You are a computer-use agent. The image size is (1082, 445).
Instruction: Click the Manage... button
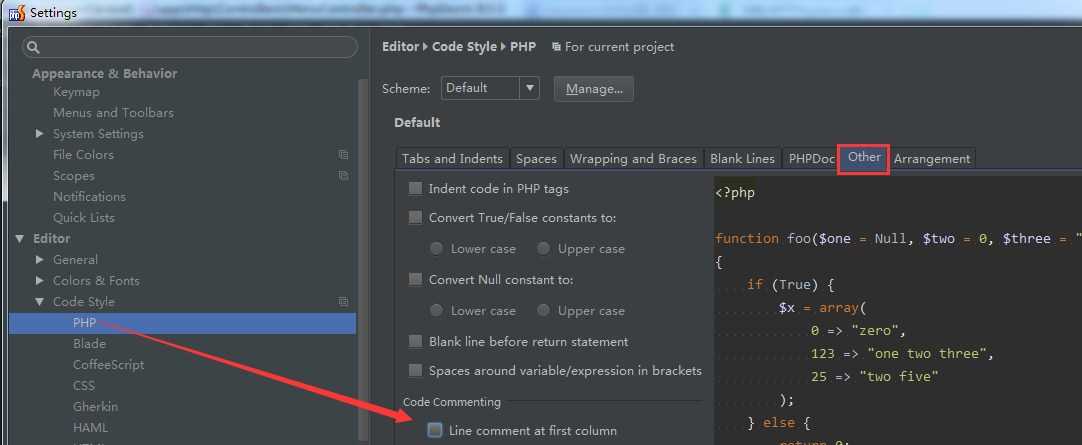[594, 89]
